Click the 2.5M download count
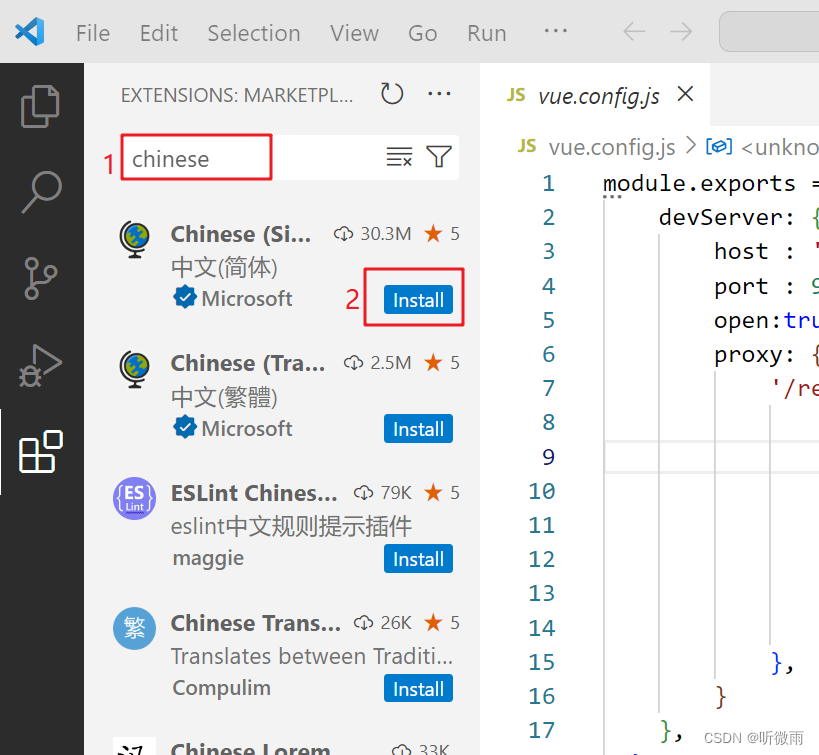 [390, 363]
